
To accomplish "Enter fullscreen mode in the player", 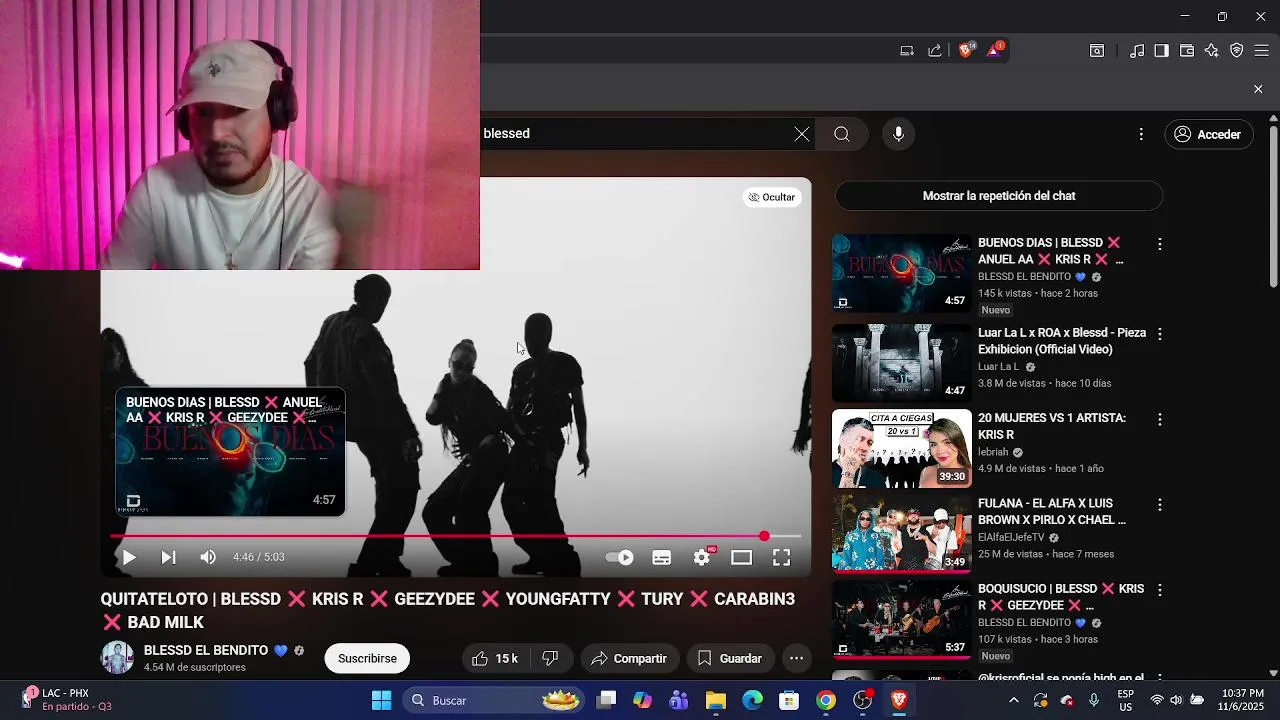I will (781, 558).
